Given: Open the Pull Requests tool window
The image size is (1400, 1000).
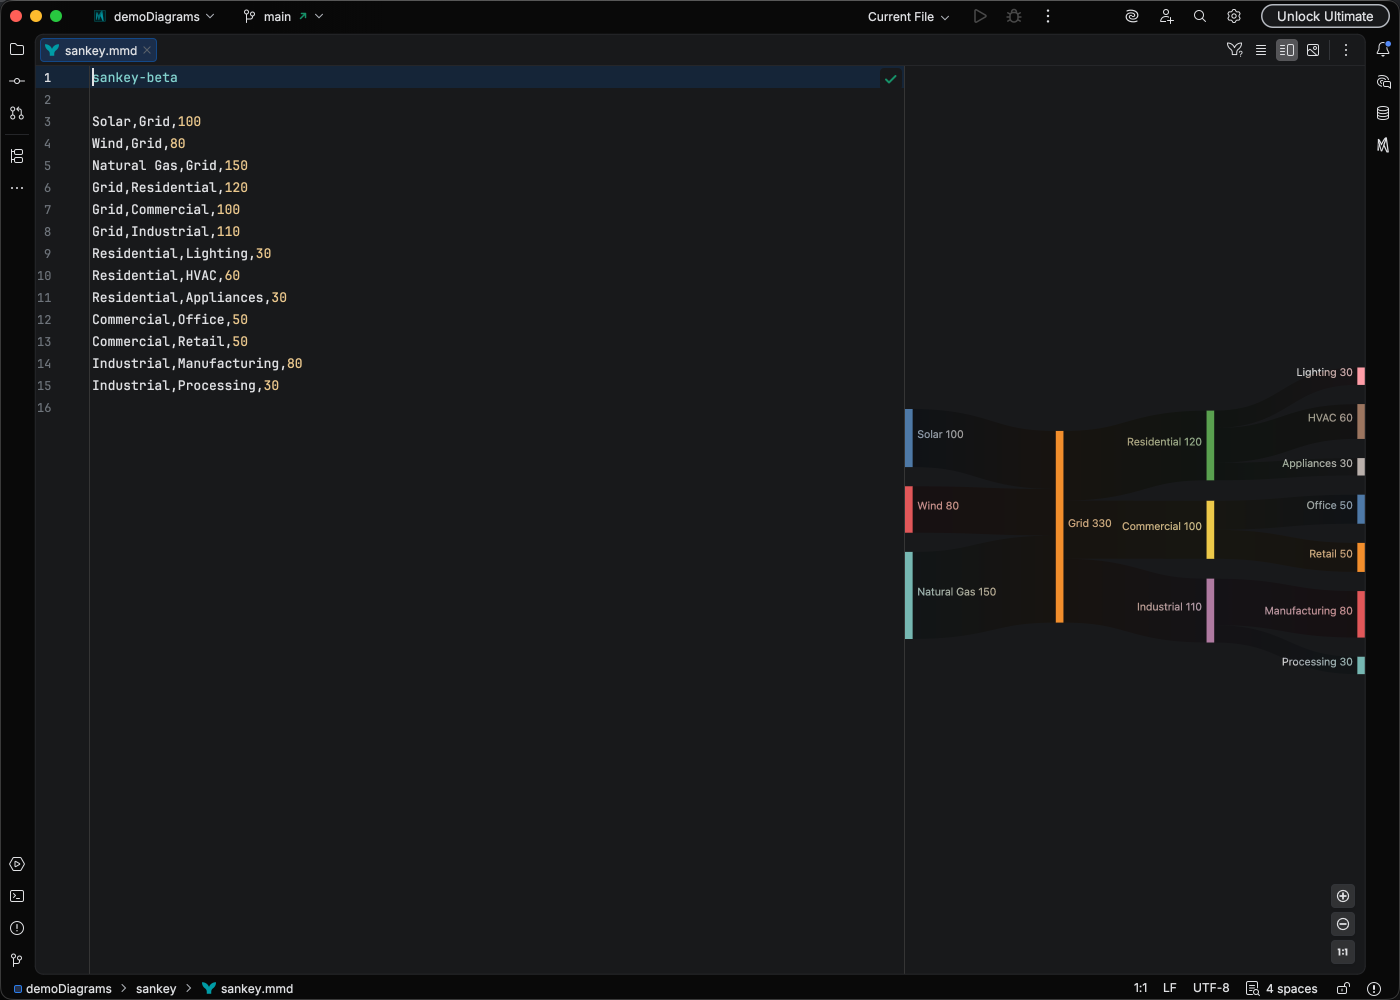Looking at the screenshot, I should [17, 113].
